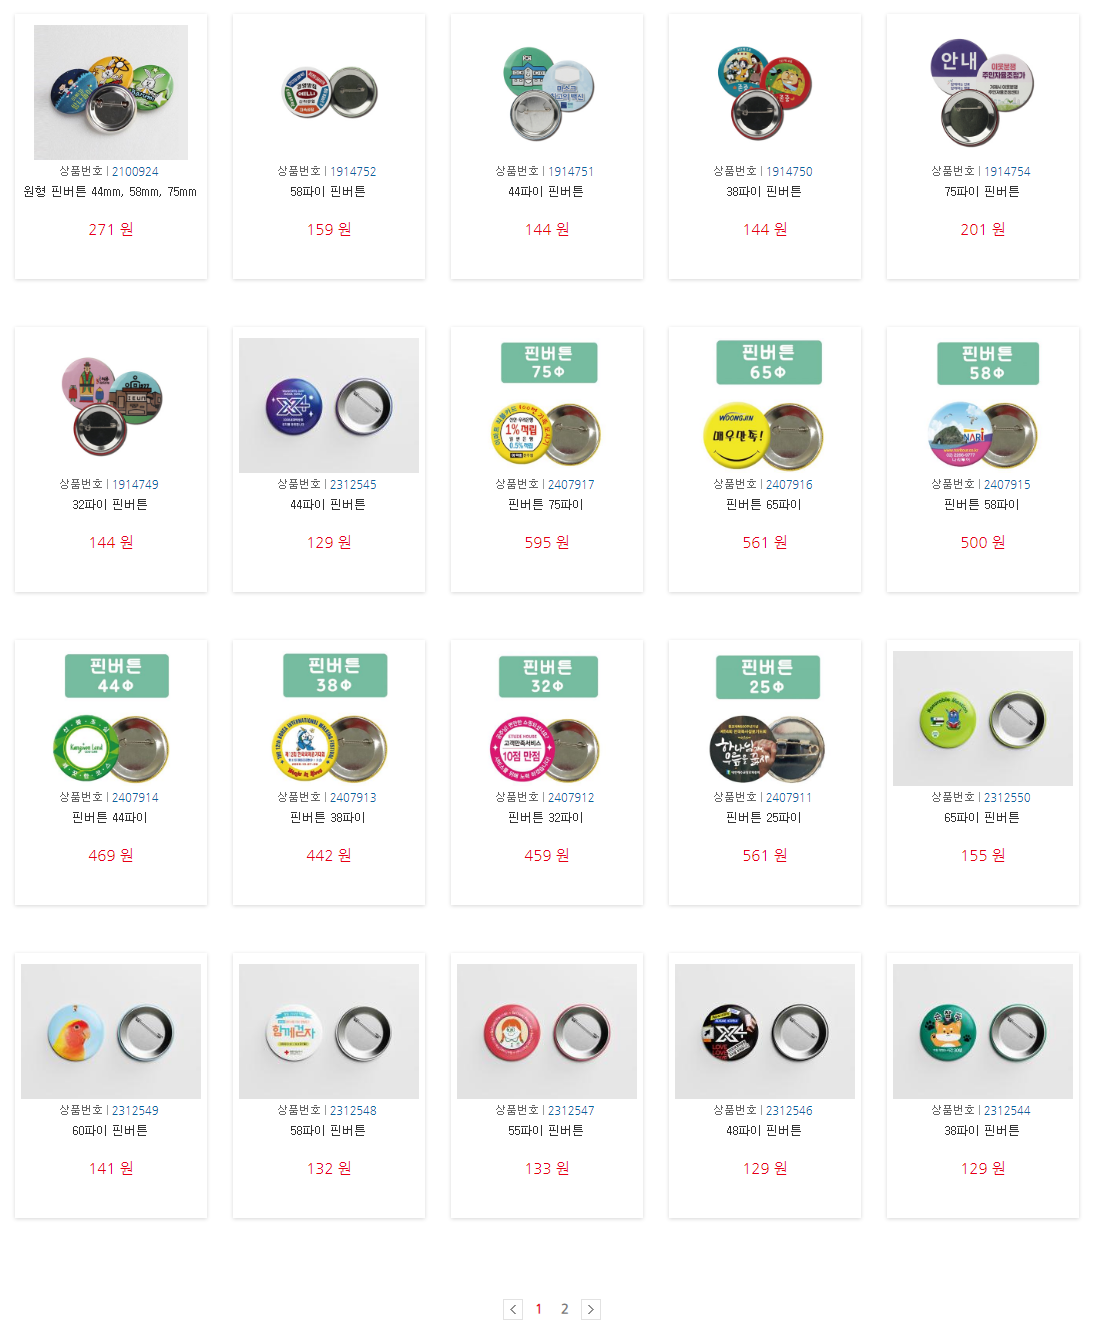Click product number link 2312550
The width and height of the screenshot is (1093, 1331).
(x=1007, y=797)
